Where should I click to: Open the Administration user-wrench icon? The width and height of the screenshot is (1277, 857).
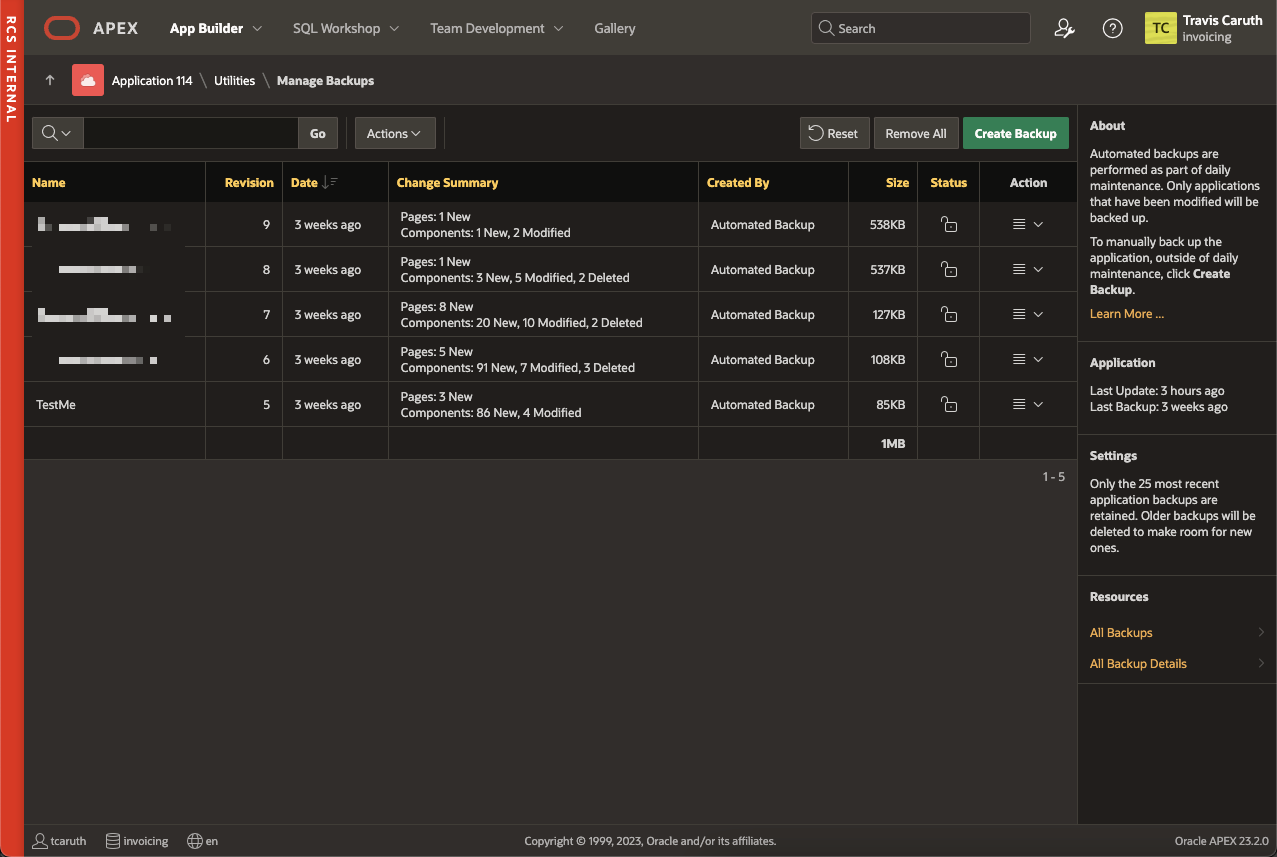pyautogui.click(x=1064, y=29)
